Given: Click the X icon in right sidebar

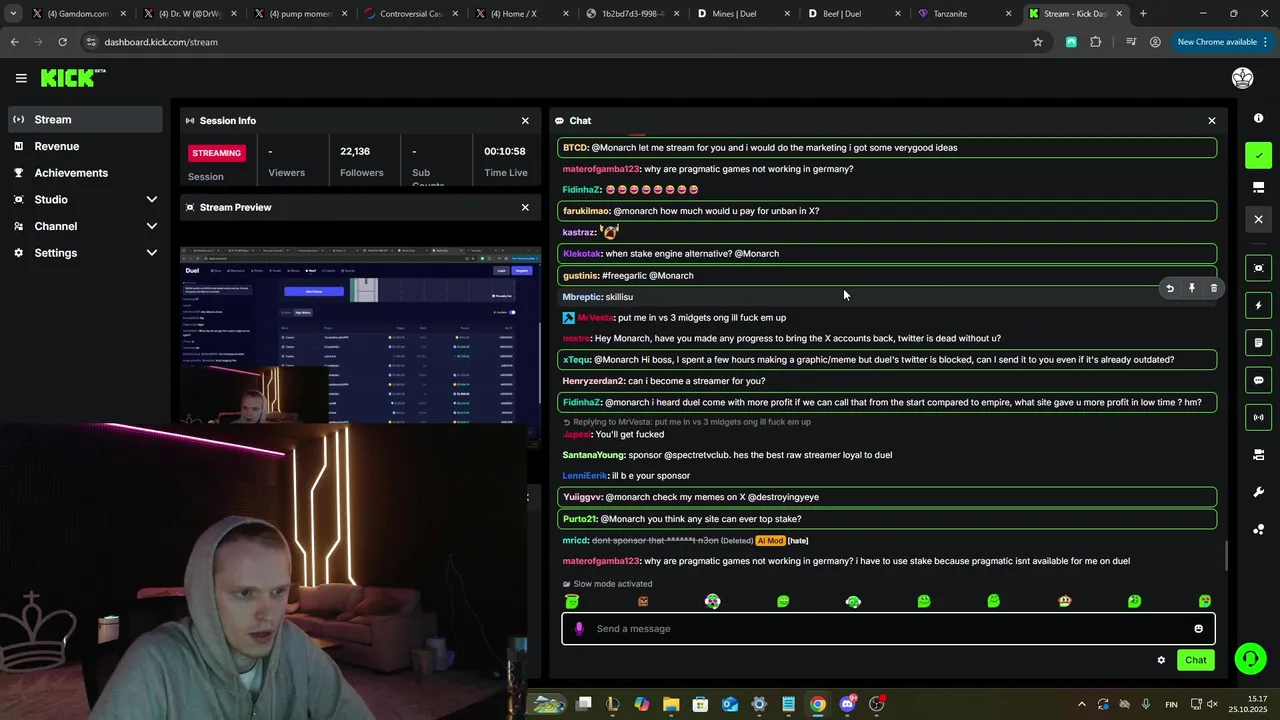Looking at the screenshot, I should (x=1259, y=219).
